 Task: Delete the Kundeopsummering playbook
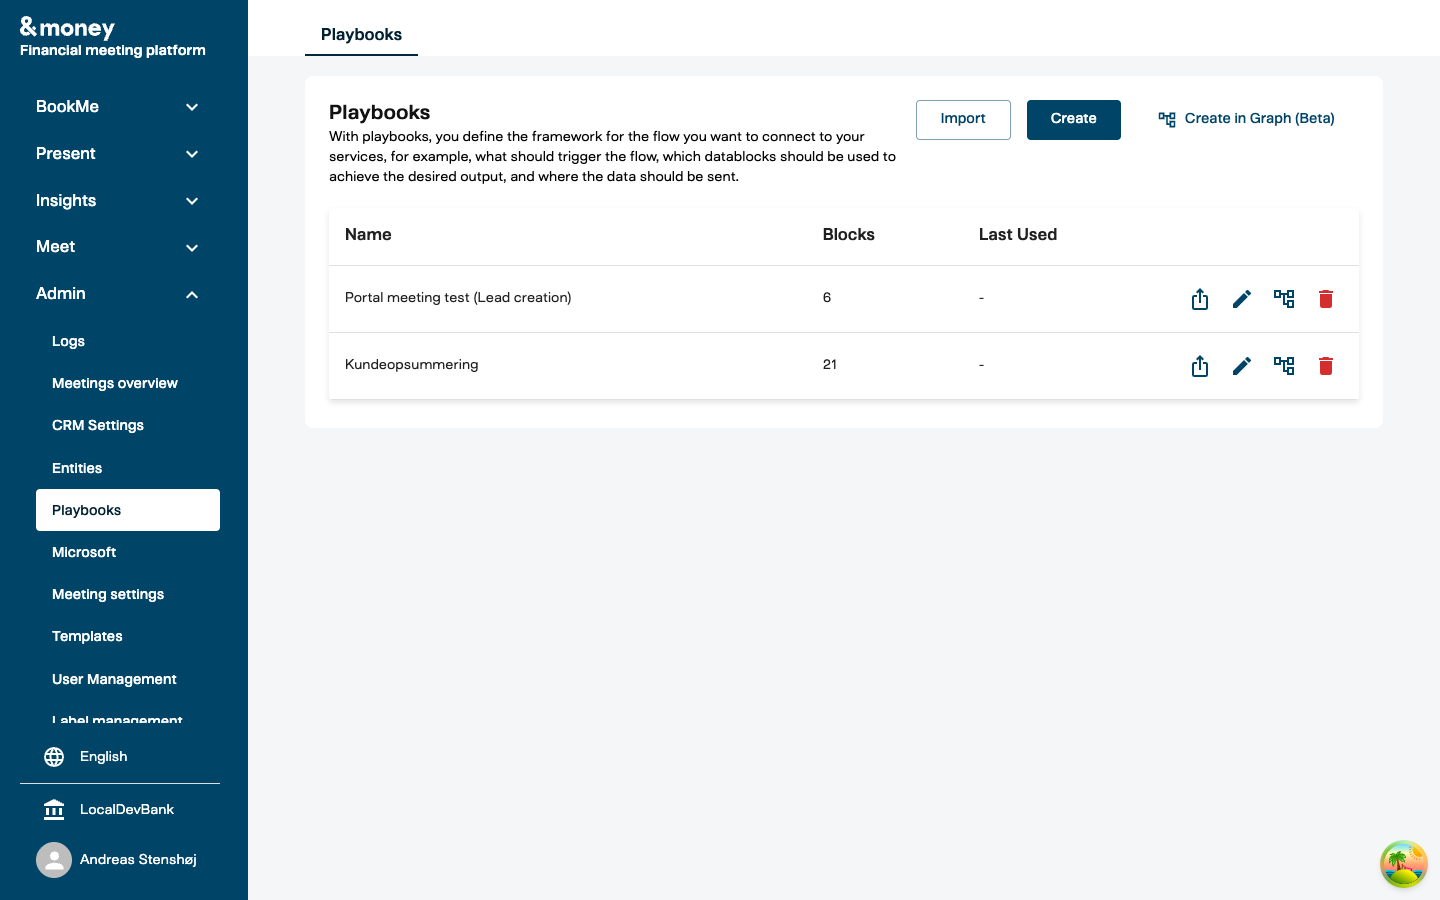[x=1326, y=366]
